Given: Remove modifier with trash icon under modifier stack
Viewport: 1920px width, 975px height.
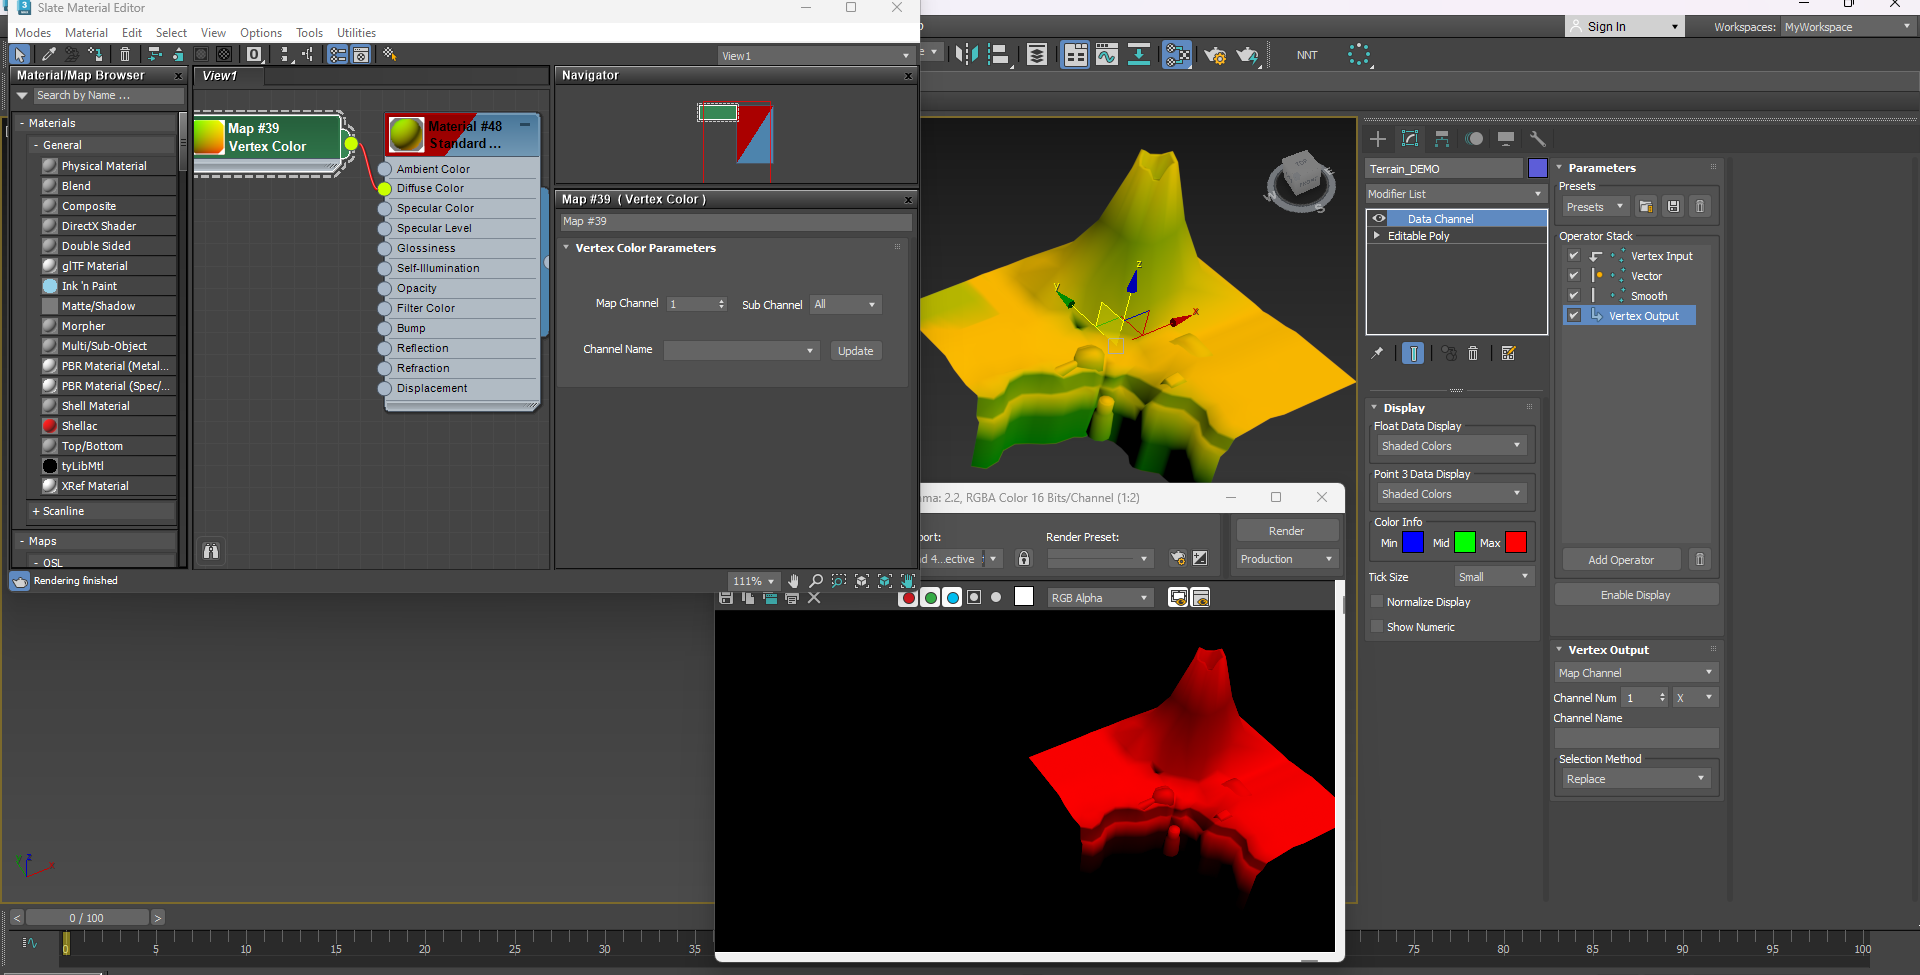Looking at the screenshot, I should 1473,353.
